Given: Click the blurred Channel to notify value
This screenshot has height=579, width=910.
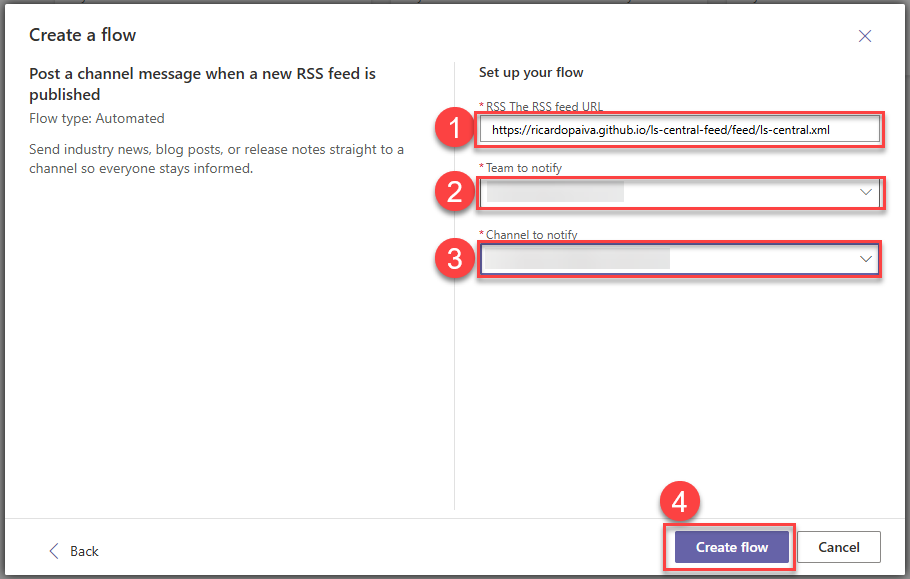Looking at the screenshot, I should (x=576, y=259).
